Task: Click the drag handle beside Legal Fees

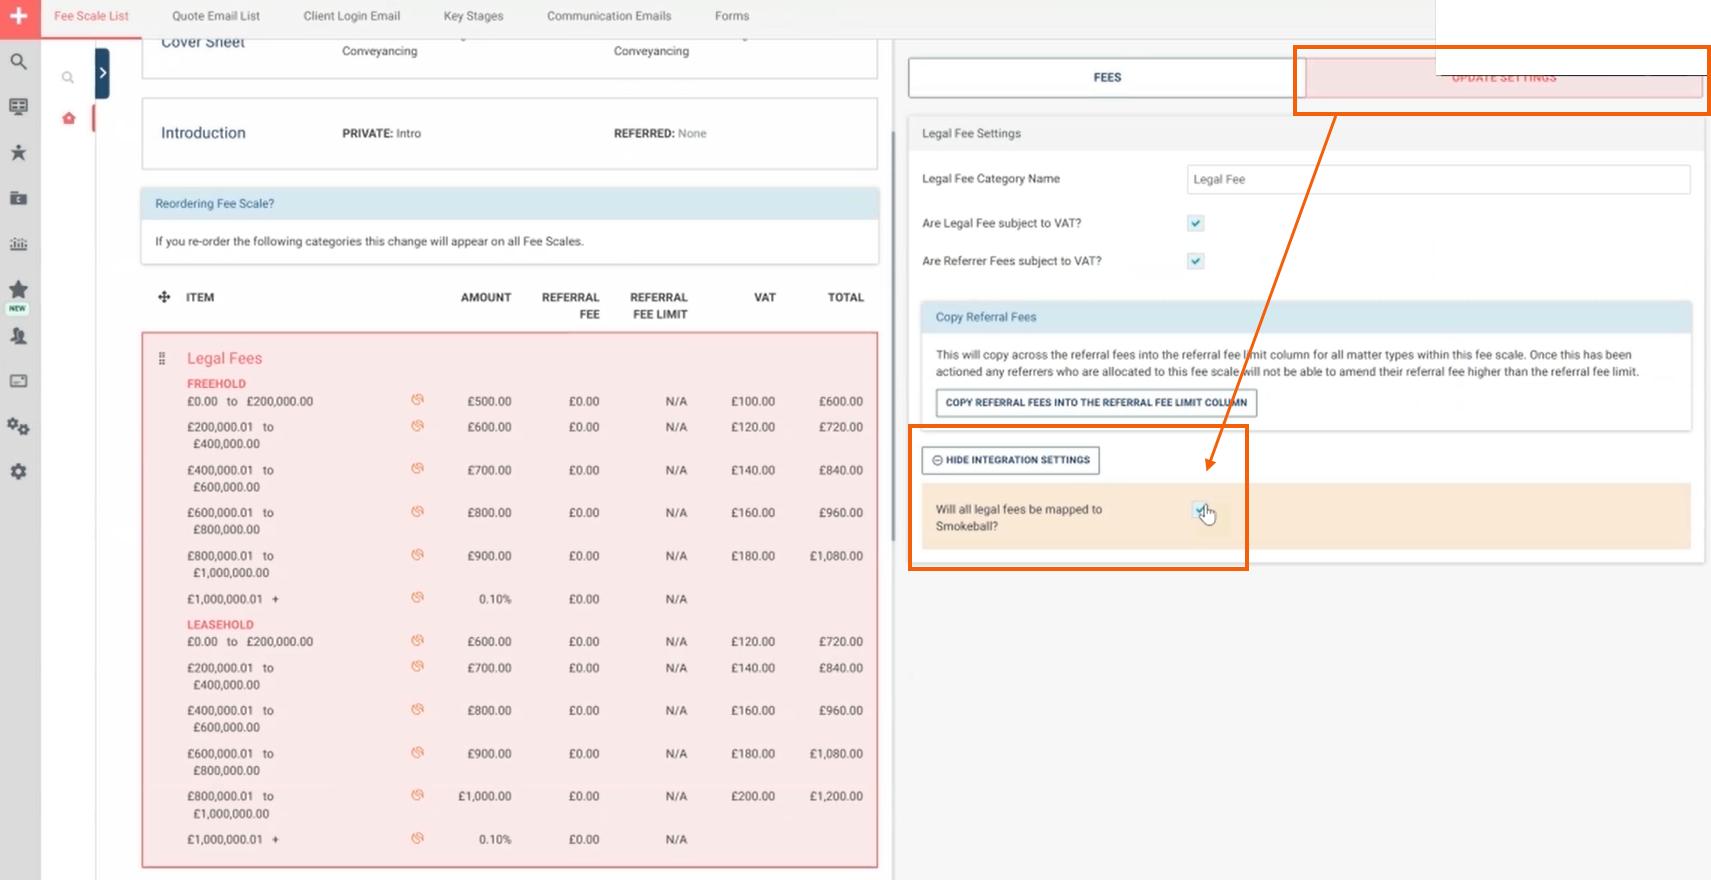Action: [162, 358]
